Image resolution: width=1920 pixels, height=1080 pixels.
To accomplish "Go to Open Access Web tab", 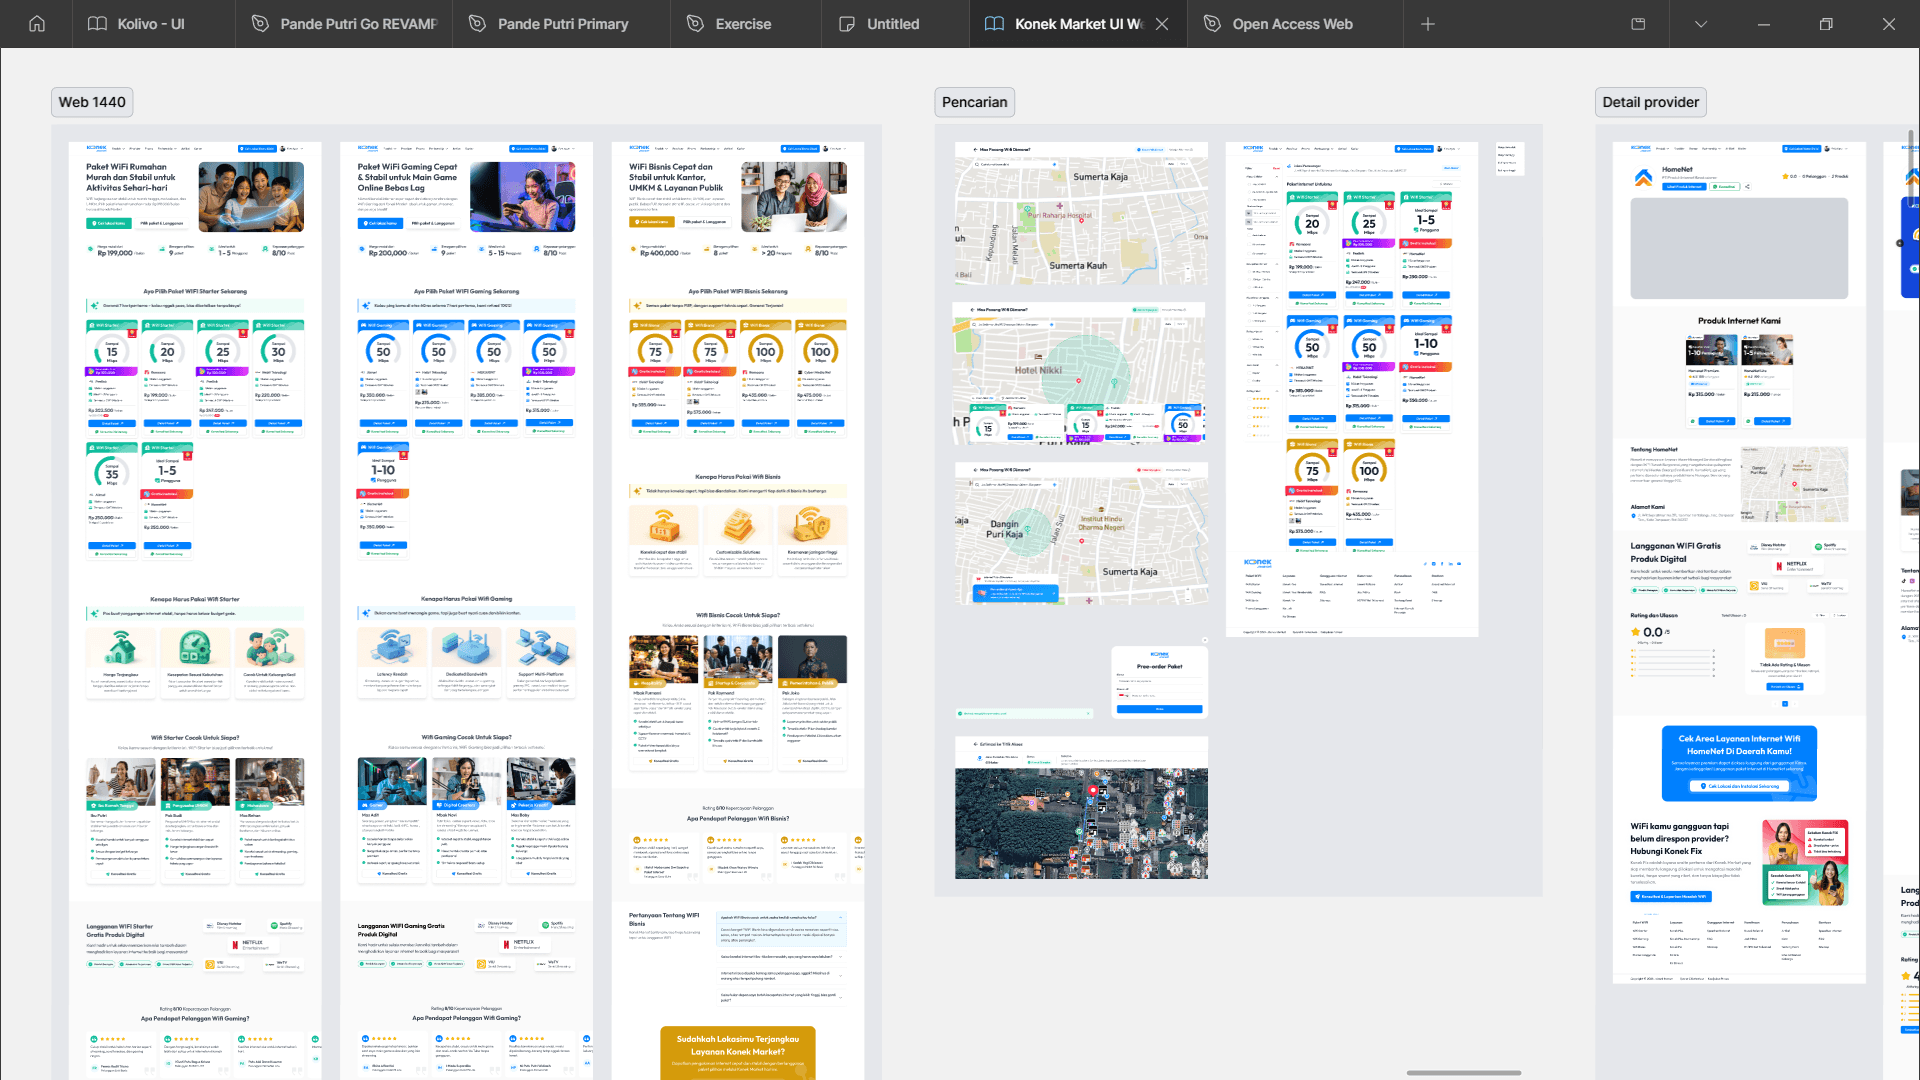I will coord(1292,24).
